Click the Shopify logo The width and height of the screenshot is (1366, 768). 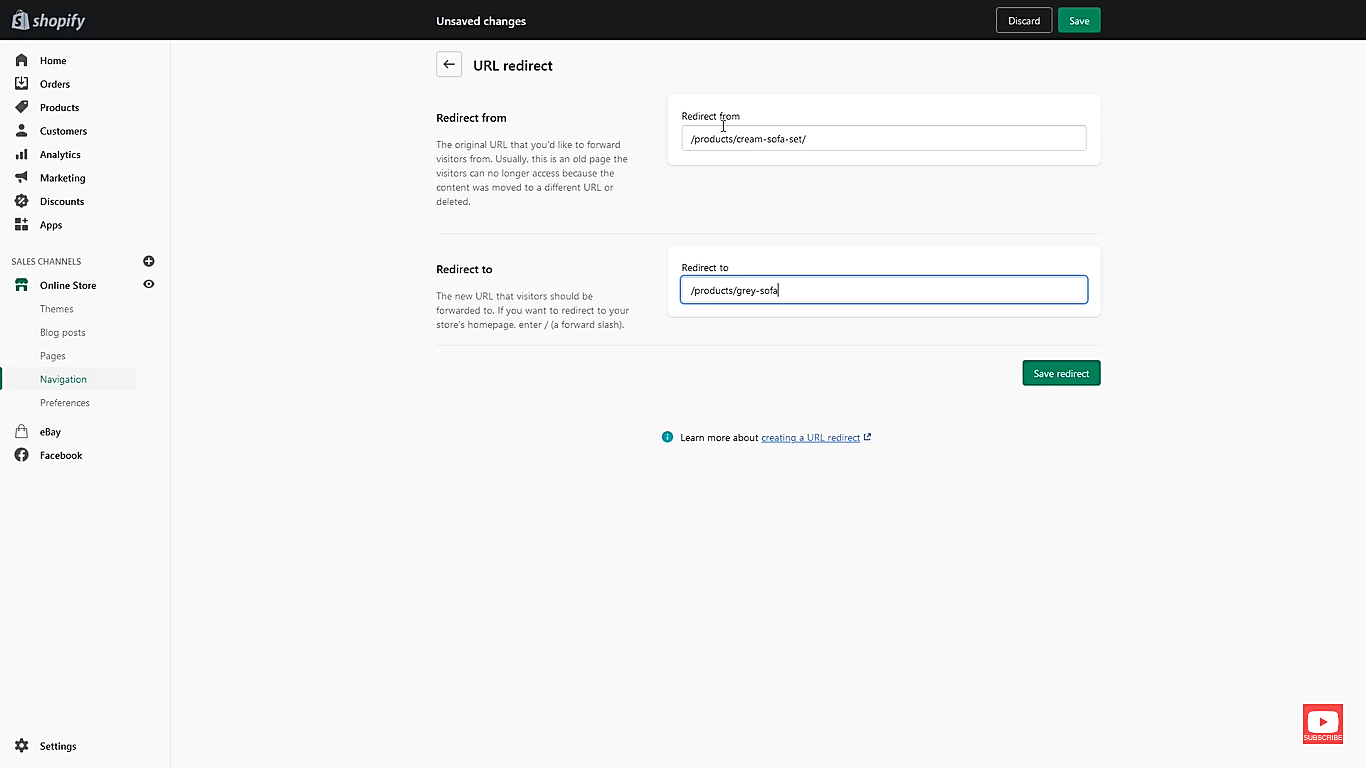point(48,20)
